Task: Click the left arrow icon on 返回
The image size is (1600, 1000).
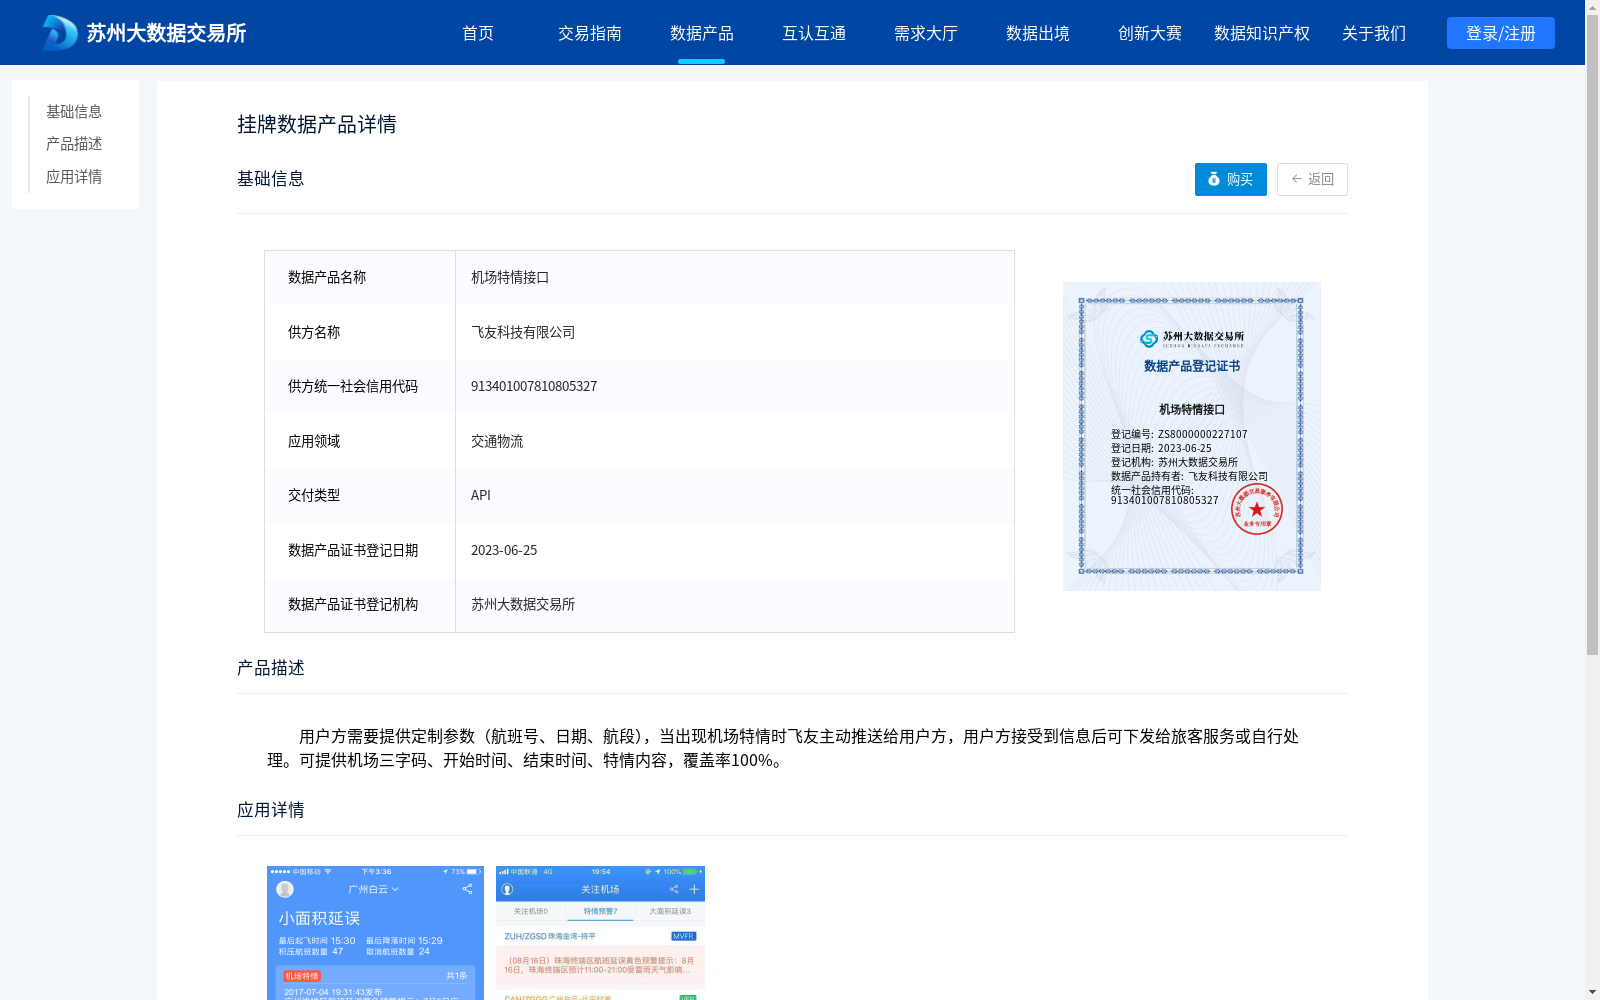Action: point(1297,179)
